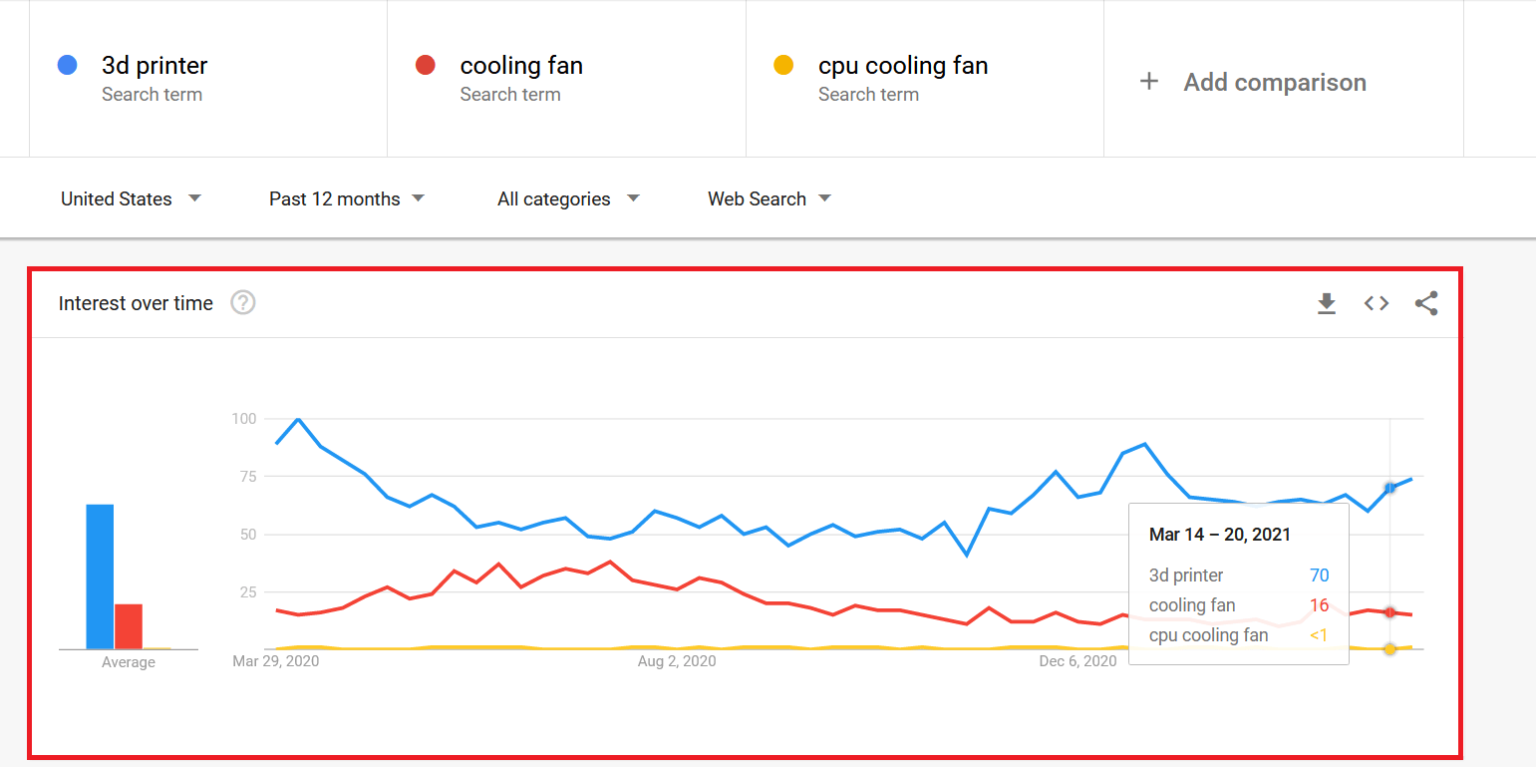Edit the cpu cooling fan search term
The width and height of the screenshot is (1536, 767).
[903, 66]
